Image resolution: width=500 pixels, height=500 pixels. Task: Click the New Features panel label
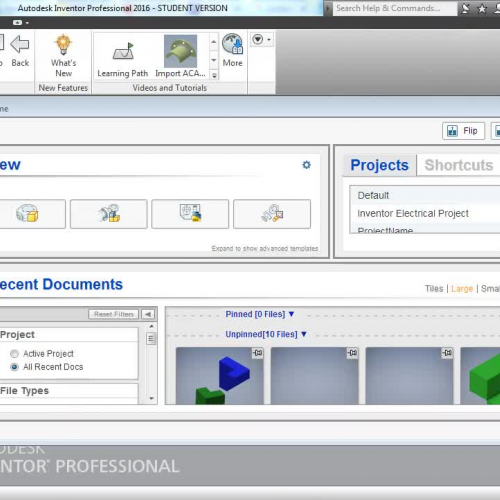click(63, 88)
